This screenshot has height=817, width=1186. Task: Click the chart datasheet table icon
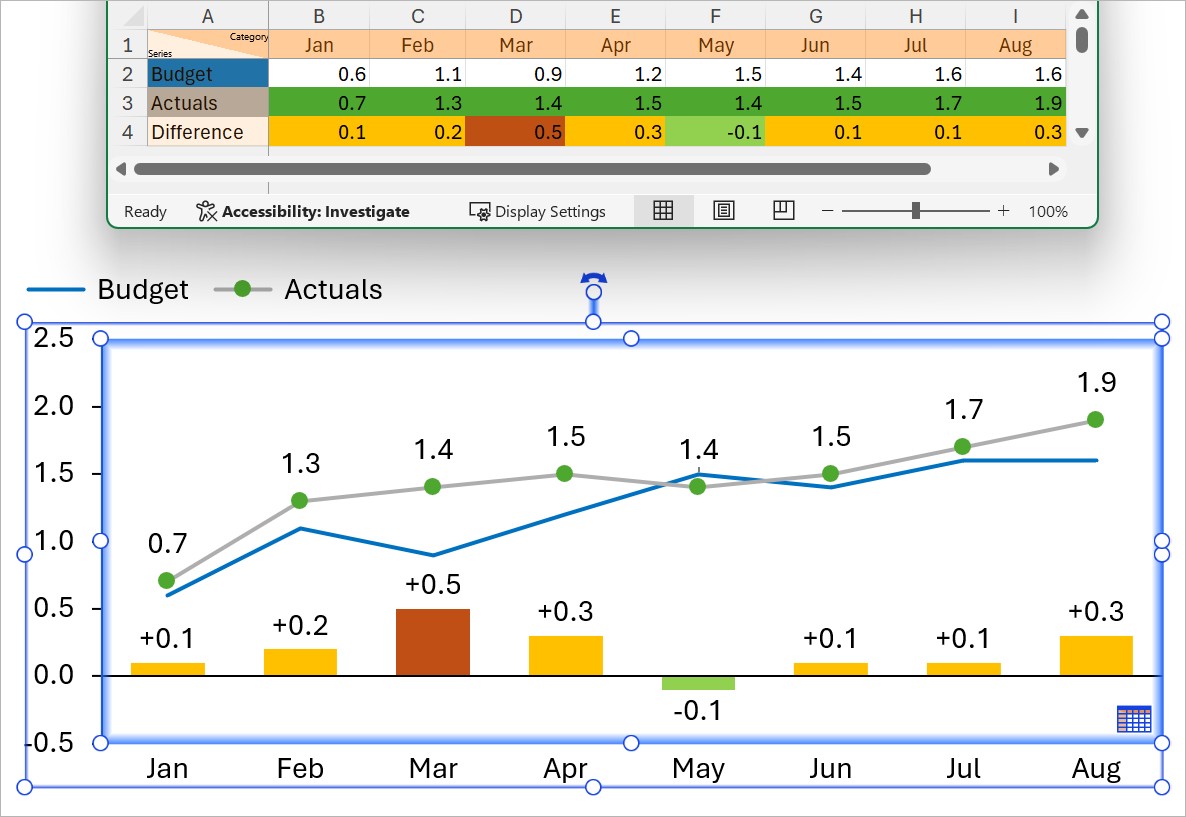(1133, 718)
